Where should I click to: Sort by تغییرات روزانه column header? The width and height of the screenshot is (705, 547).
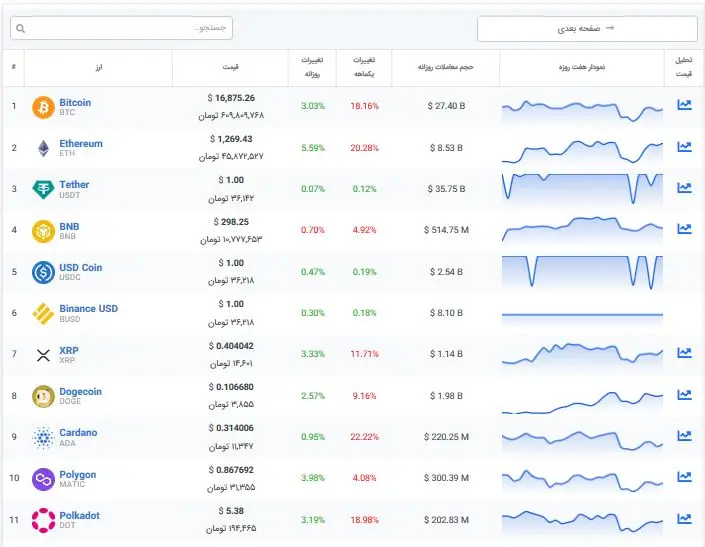tap(312, 67)
